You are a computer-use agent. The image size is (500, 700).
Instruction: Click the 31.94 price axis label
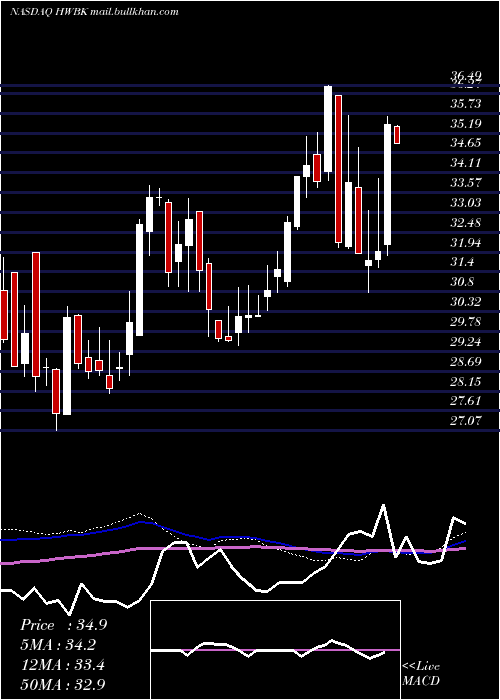coord(465,243)
